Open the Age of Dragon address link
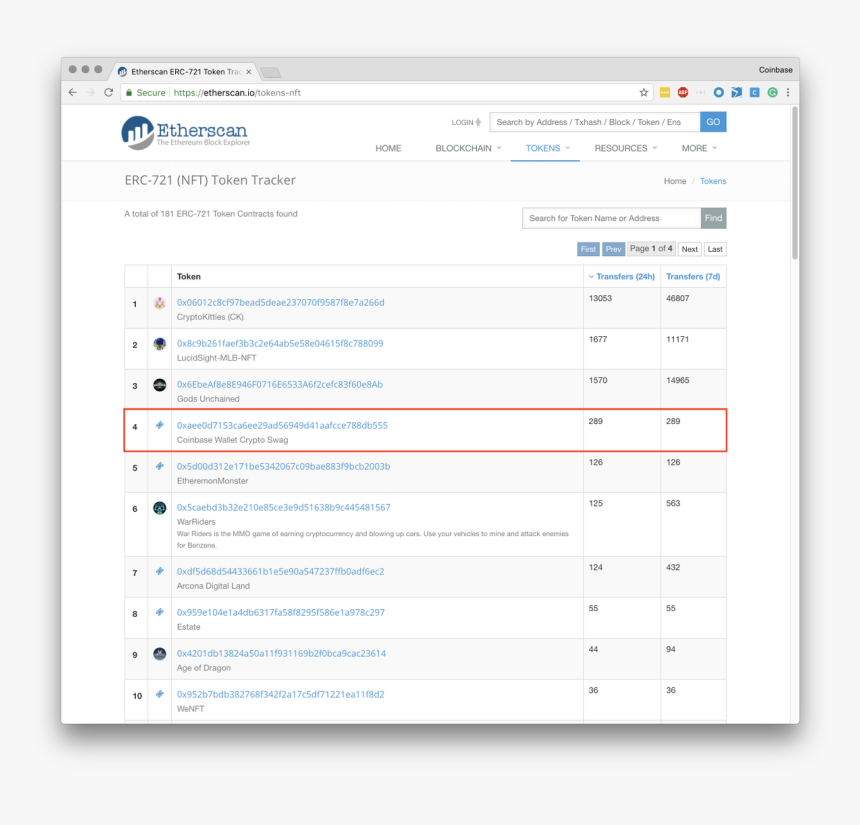The width and height of the screenshot is (860, 825). [281, 653]
